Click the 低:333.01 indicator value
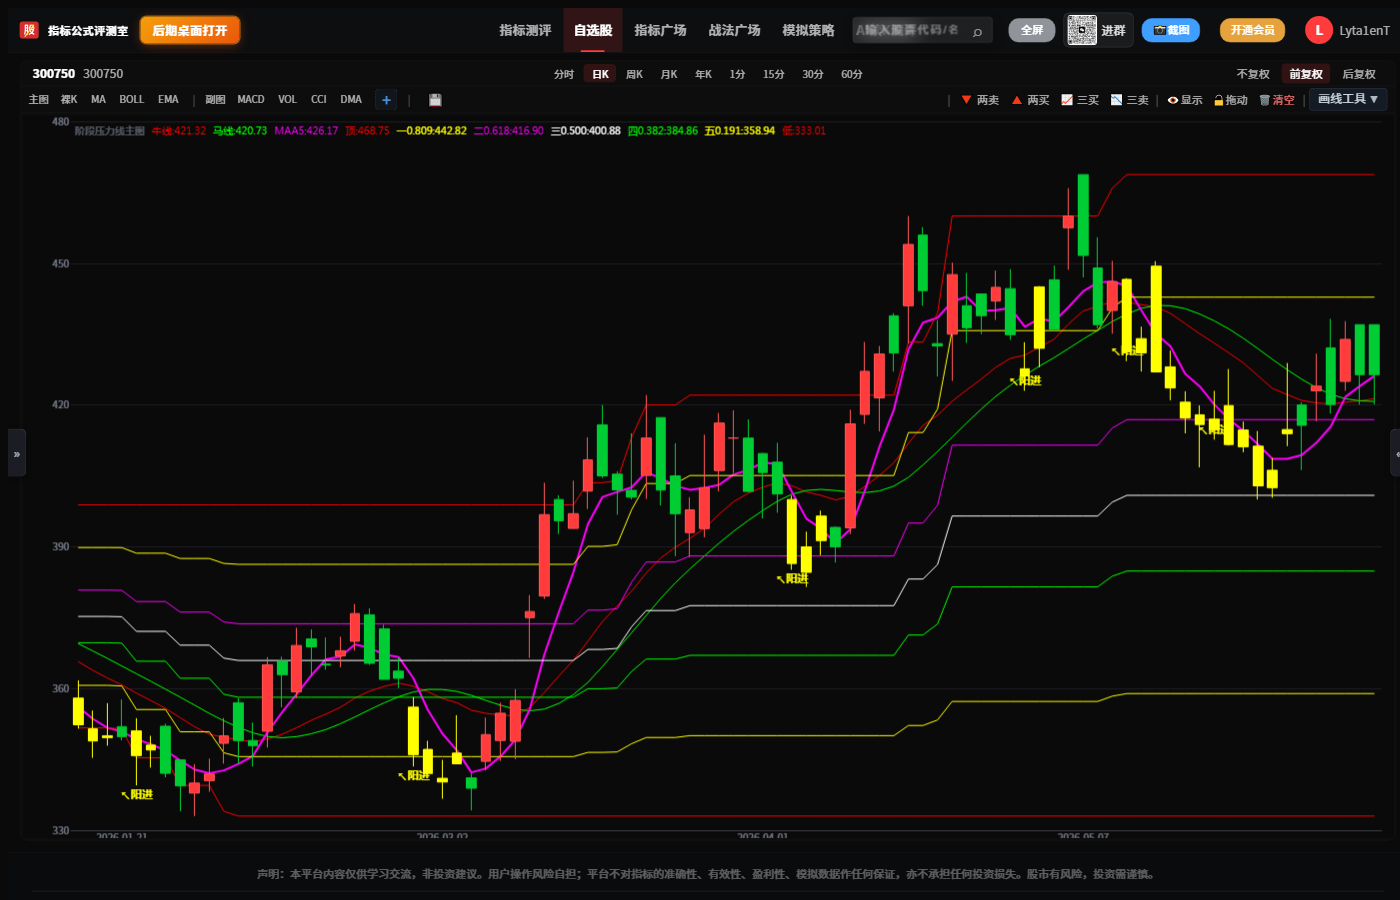Screen dimensions: 1400x900 804,131
